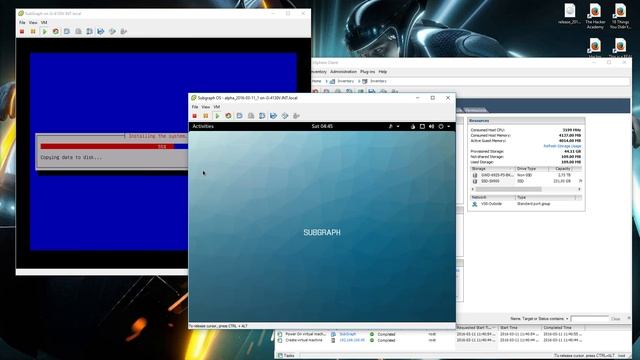Click the Tasks button in vSphere status bar
640x360 pixels.
pyautogui.click(x=286, y=356)
